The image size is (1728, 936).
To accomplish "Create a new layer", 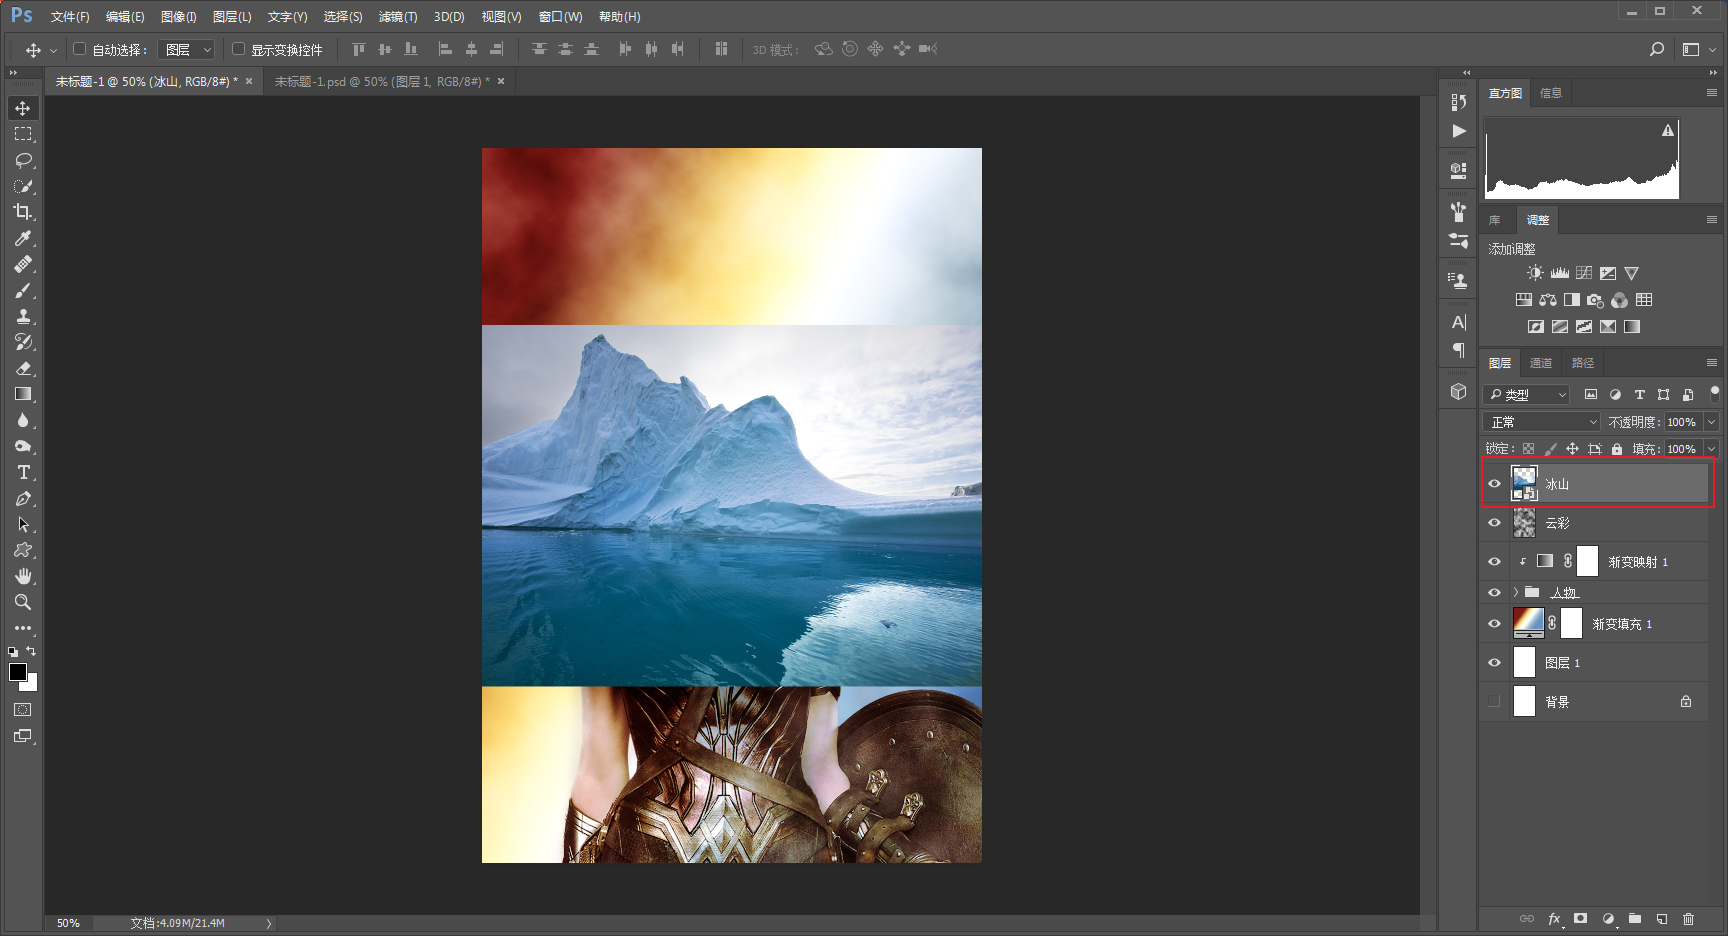I will 1662,919.
